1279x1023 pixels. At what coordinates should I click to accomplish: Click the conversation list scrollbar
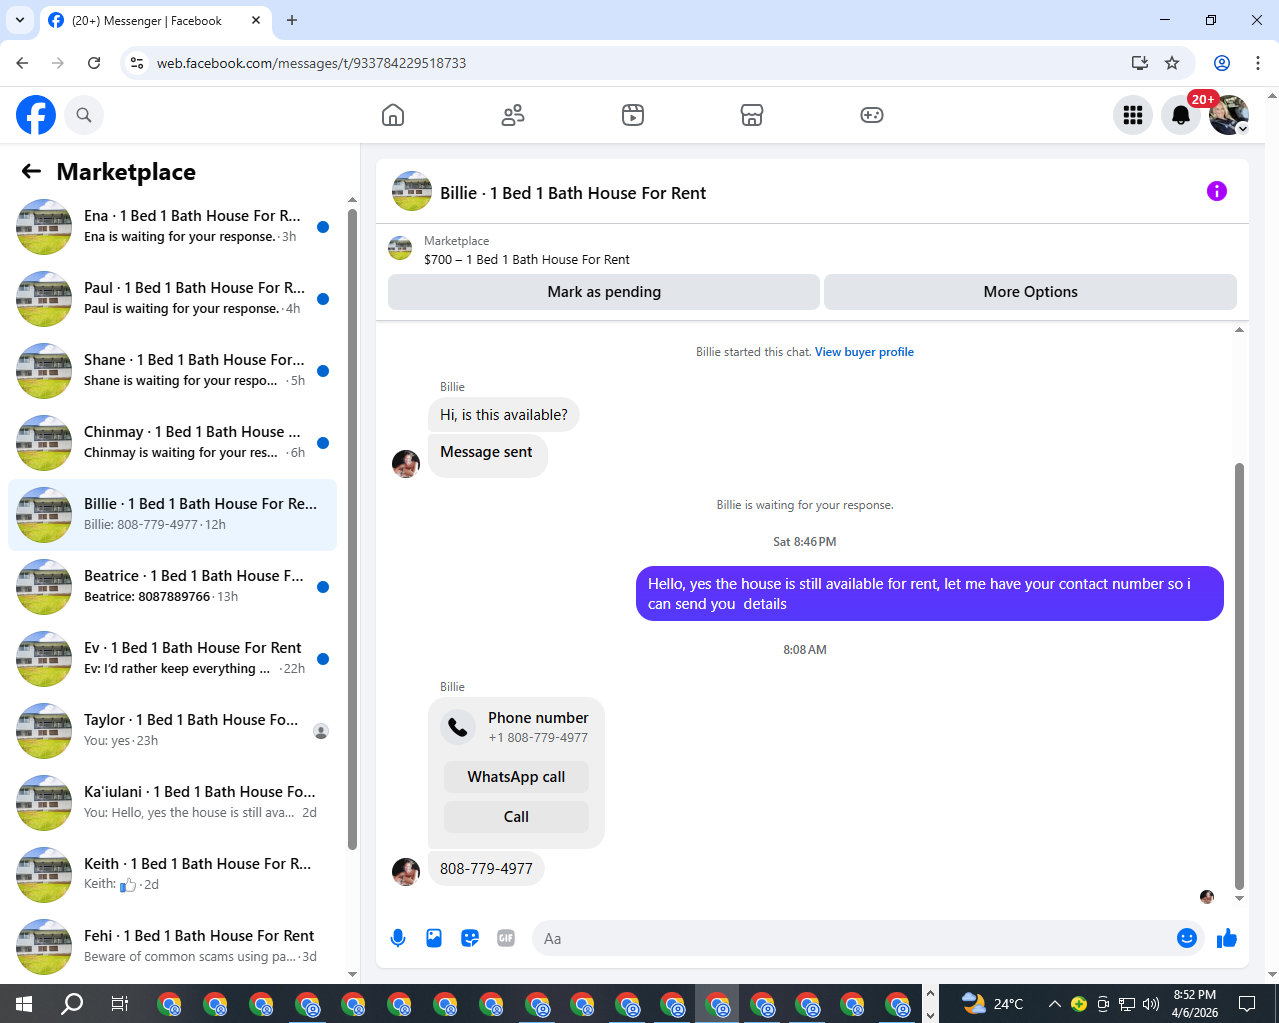pos(352,530)
